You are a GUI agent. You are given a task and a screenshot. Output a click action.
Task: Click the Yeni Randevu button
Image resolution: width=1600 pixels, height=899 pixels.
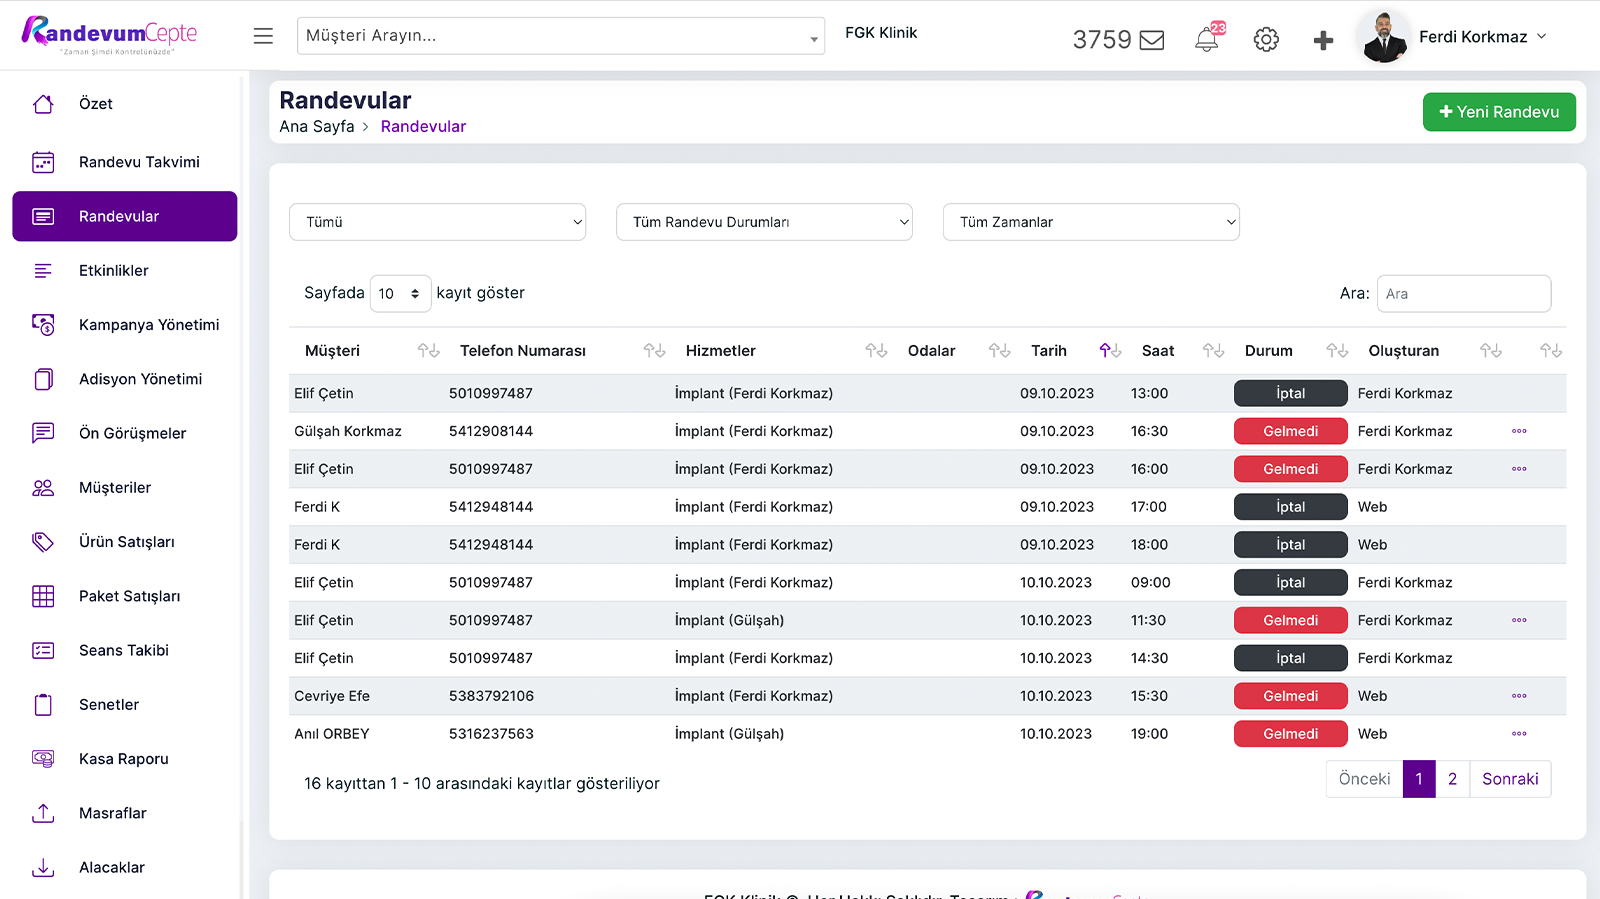pos(1499,112)
